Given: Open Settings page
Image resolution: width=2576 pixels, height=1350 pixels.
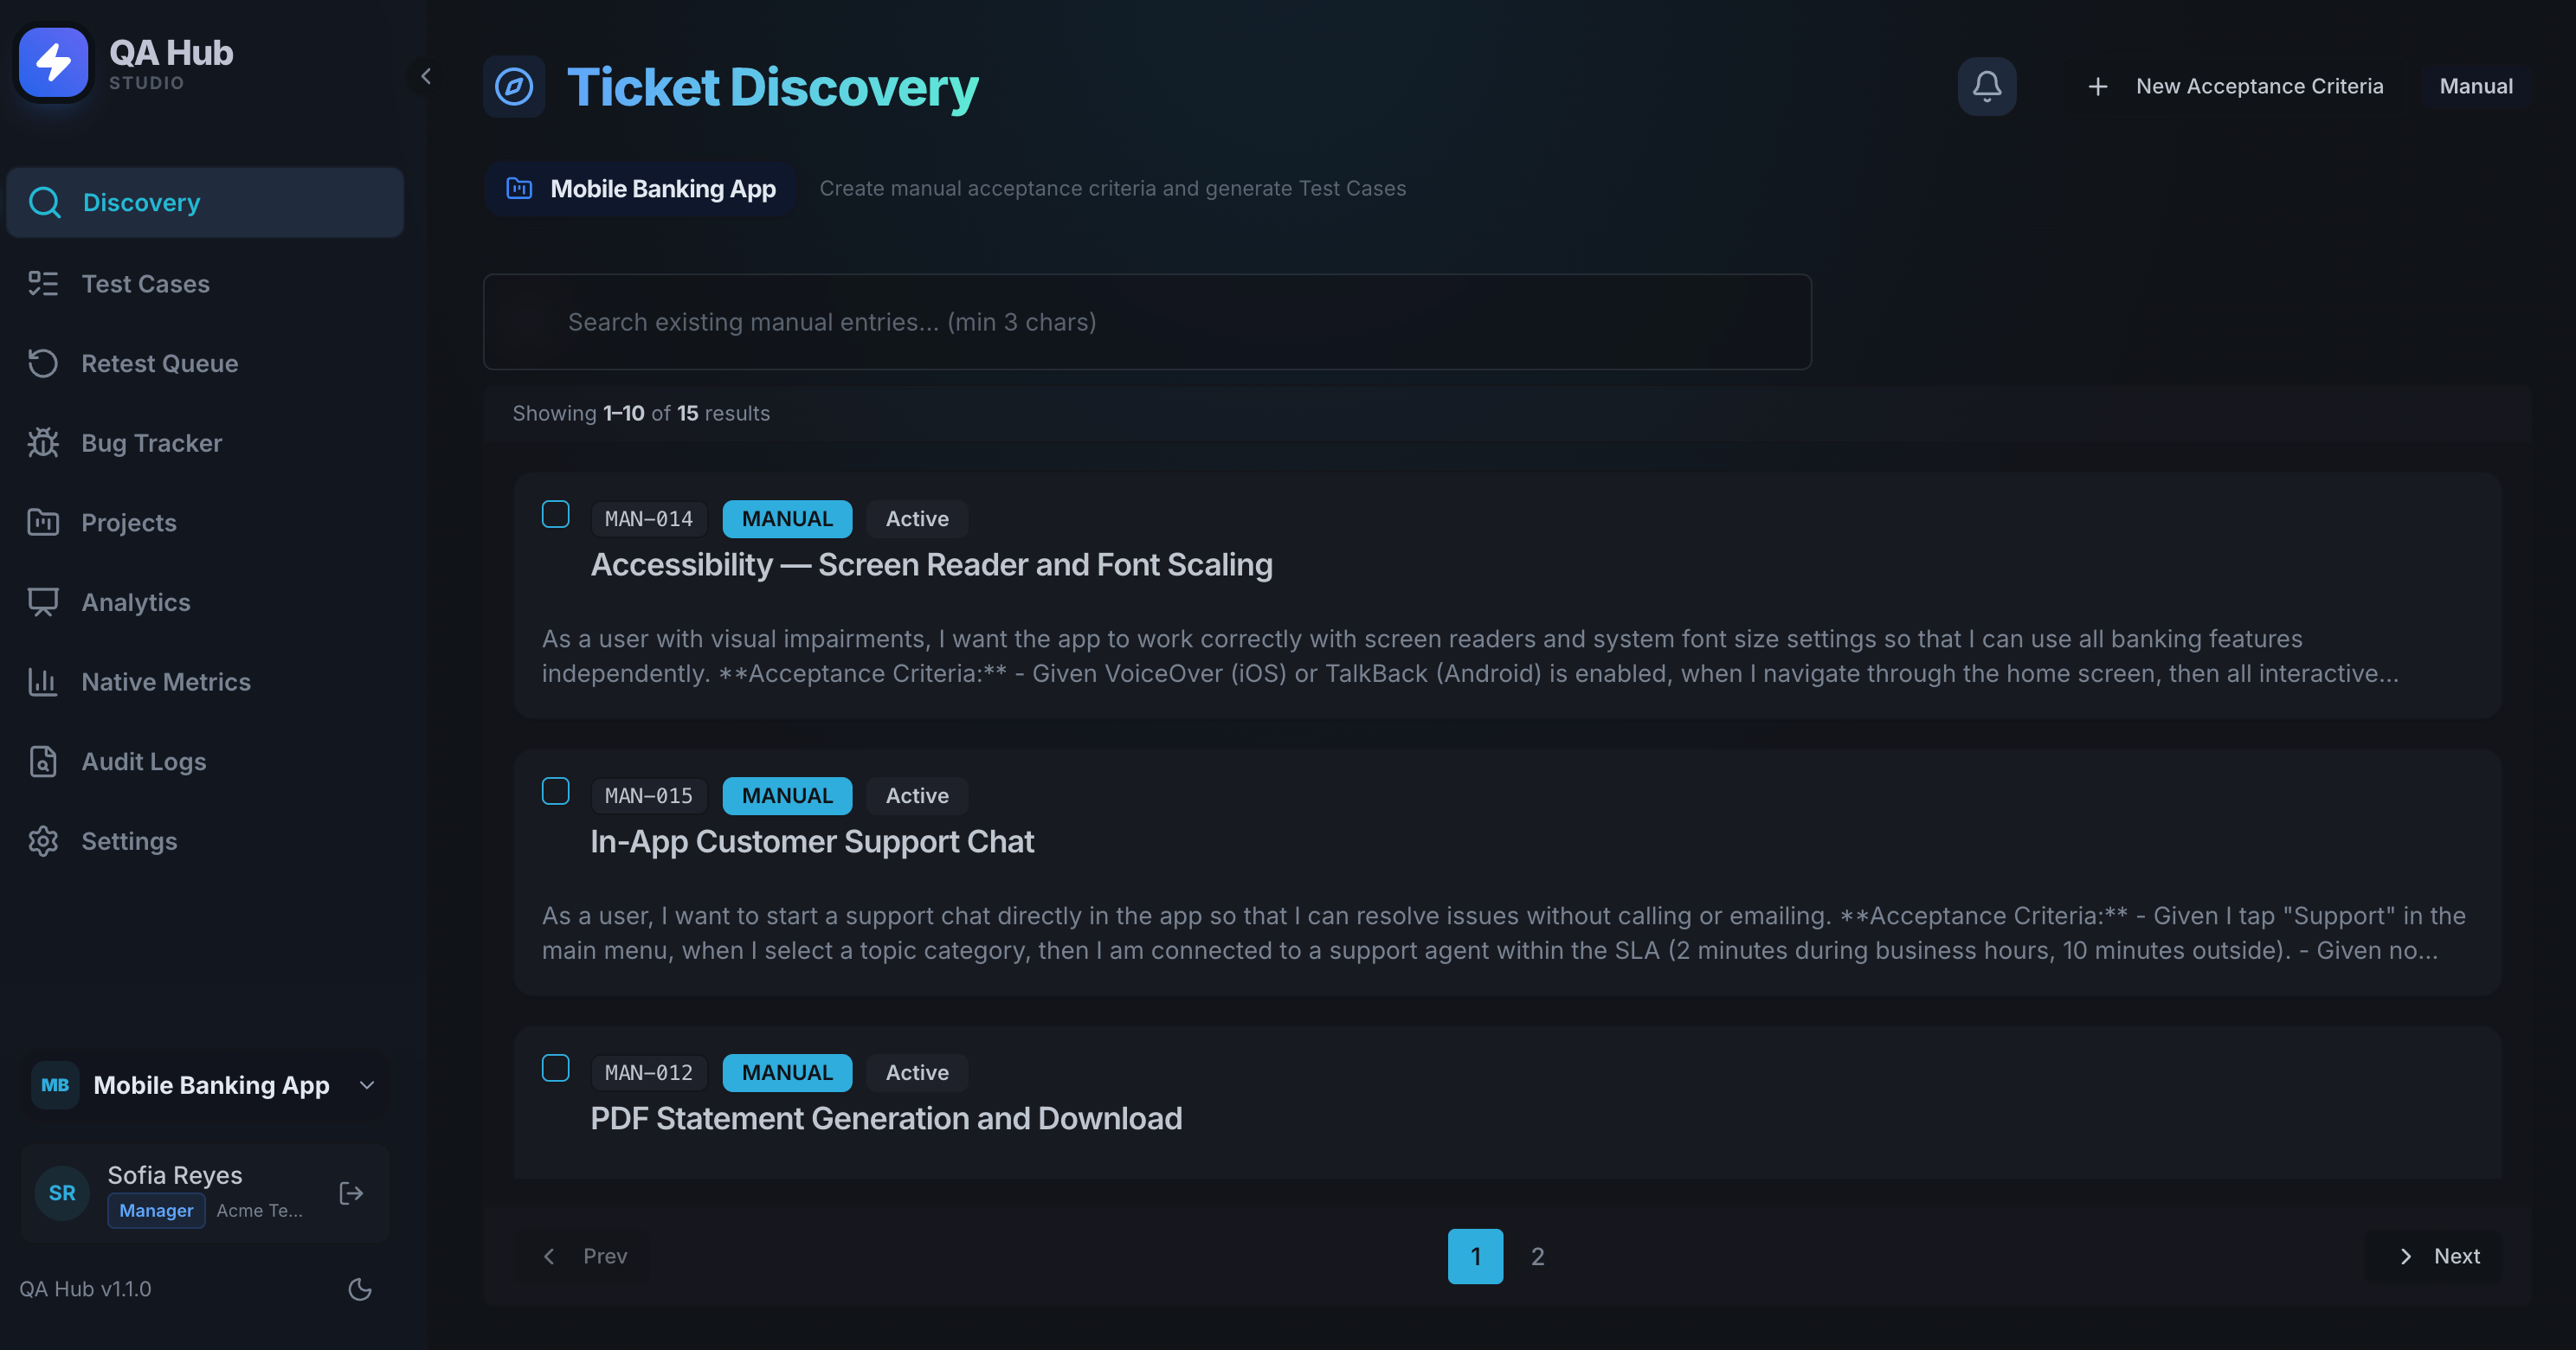Looking at the screenshot, I should point(205,841).
